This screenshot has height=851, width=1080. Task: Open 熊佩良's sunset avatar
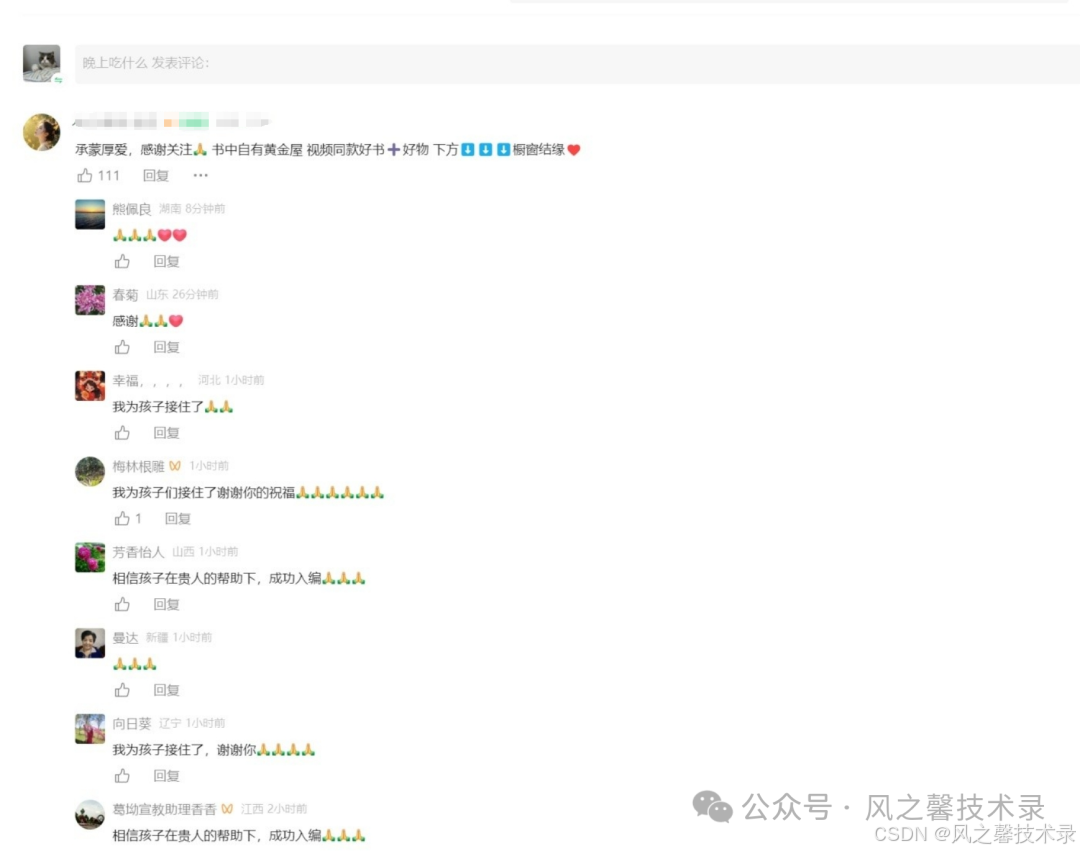(90, 214)
